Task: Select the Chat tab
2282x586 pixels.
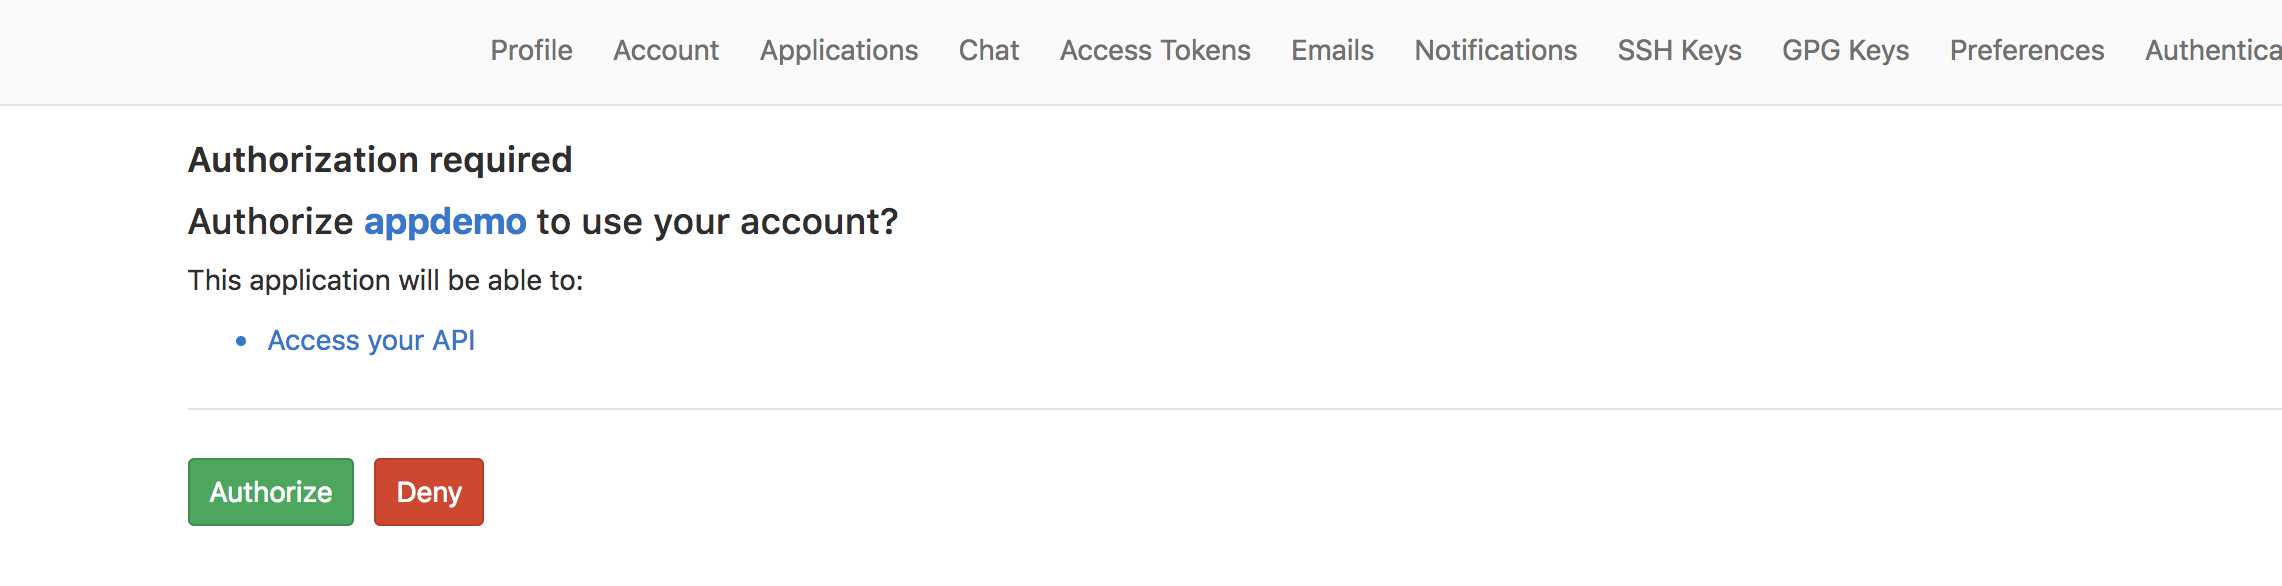Action: click(x=989, y=50)
